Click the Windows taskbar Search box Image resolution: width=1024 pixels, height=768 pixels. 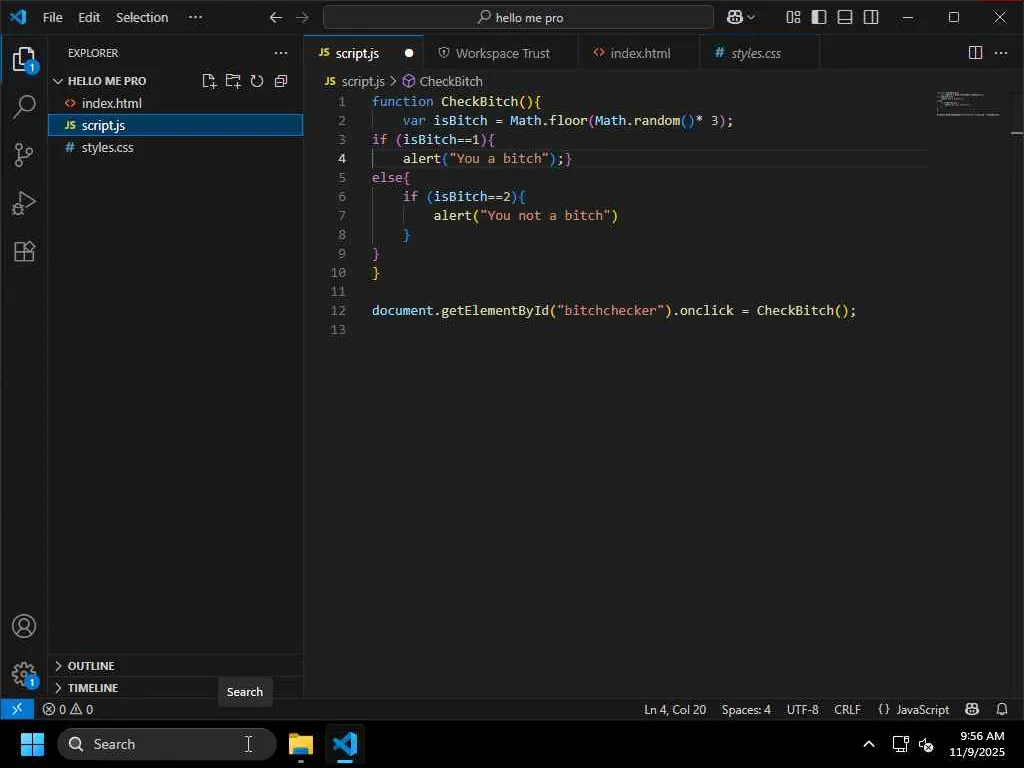(166, 744)
